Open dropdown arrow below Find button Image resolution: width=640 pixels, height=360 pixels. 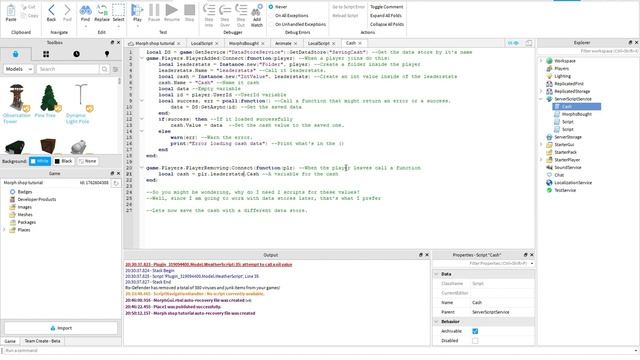[x=85, y=26]
